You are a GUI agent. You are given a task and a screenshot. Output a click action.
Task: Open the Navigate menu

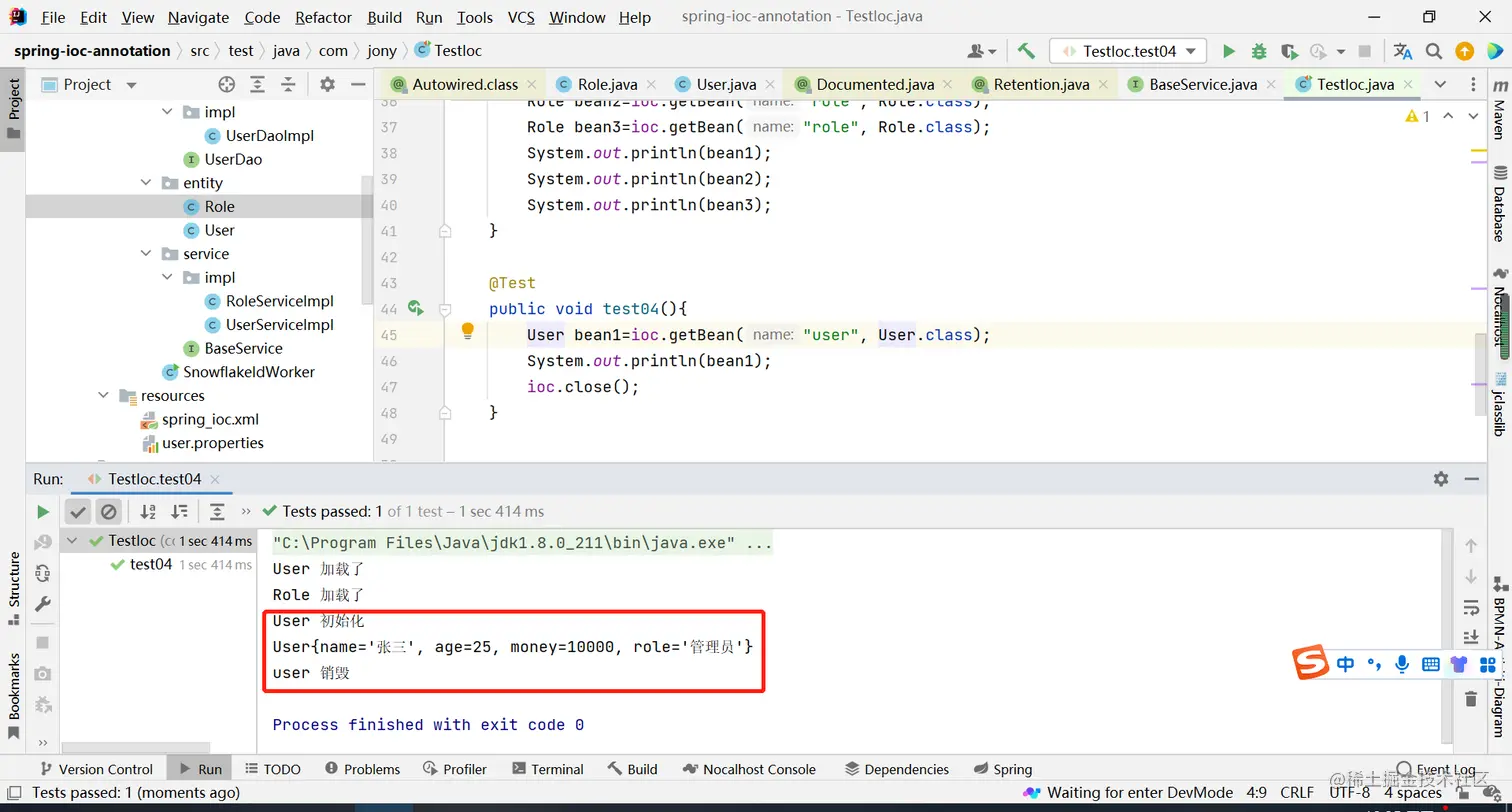198,17
